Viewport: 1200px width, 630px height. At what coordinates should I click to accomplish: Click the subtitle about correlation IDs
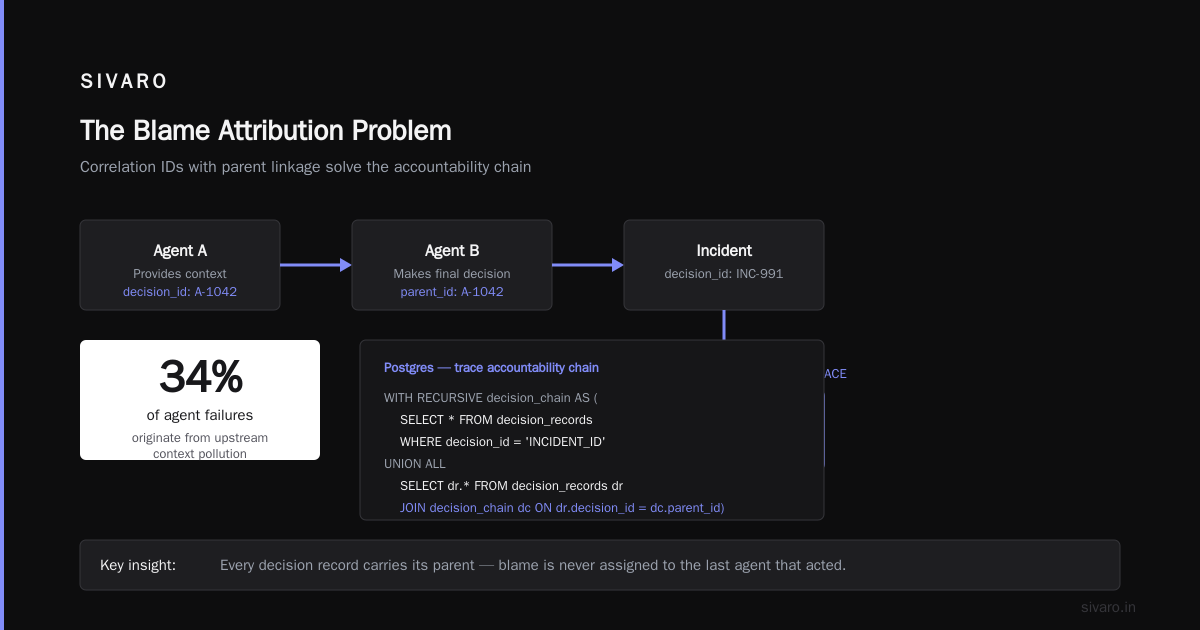[306, 167]
